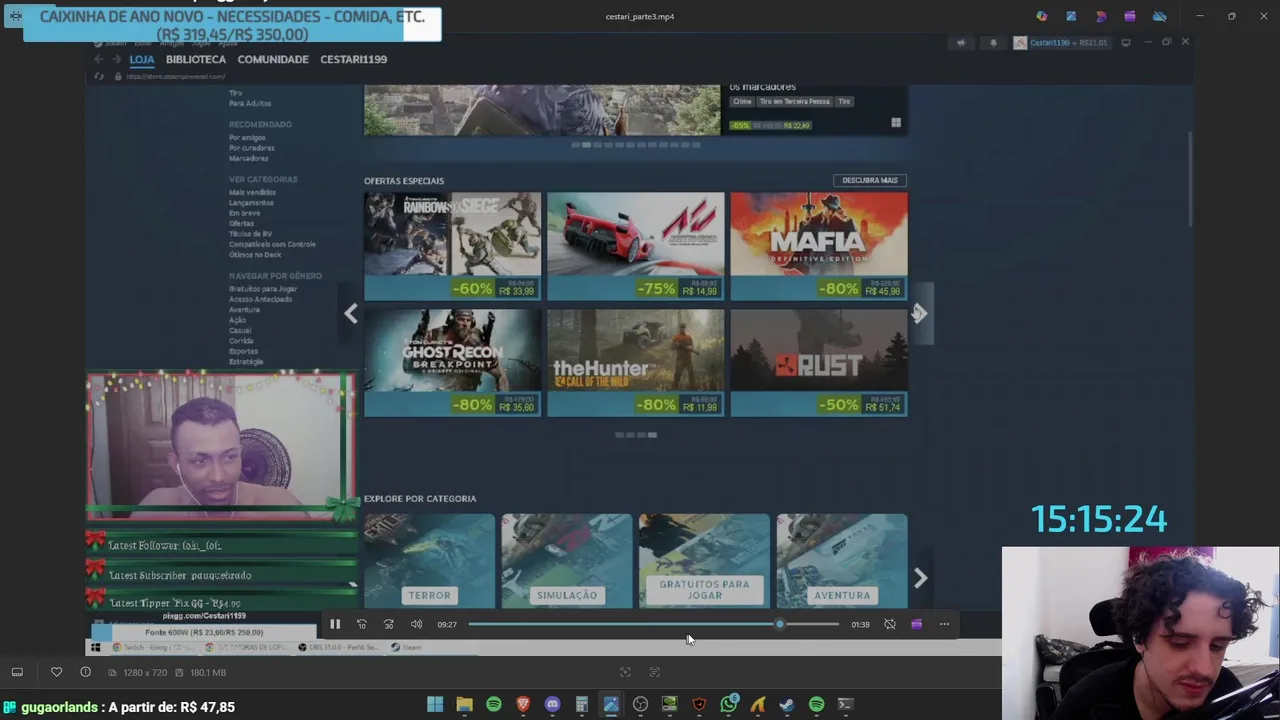Viewport: 1280px width, 720px height.
Task: Switch to the BIBLIOTECA tab in Steam
Action: coord(196,59)
